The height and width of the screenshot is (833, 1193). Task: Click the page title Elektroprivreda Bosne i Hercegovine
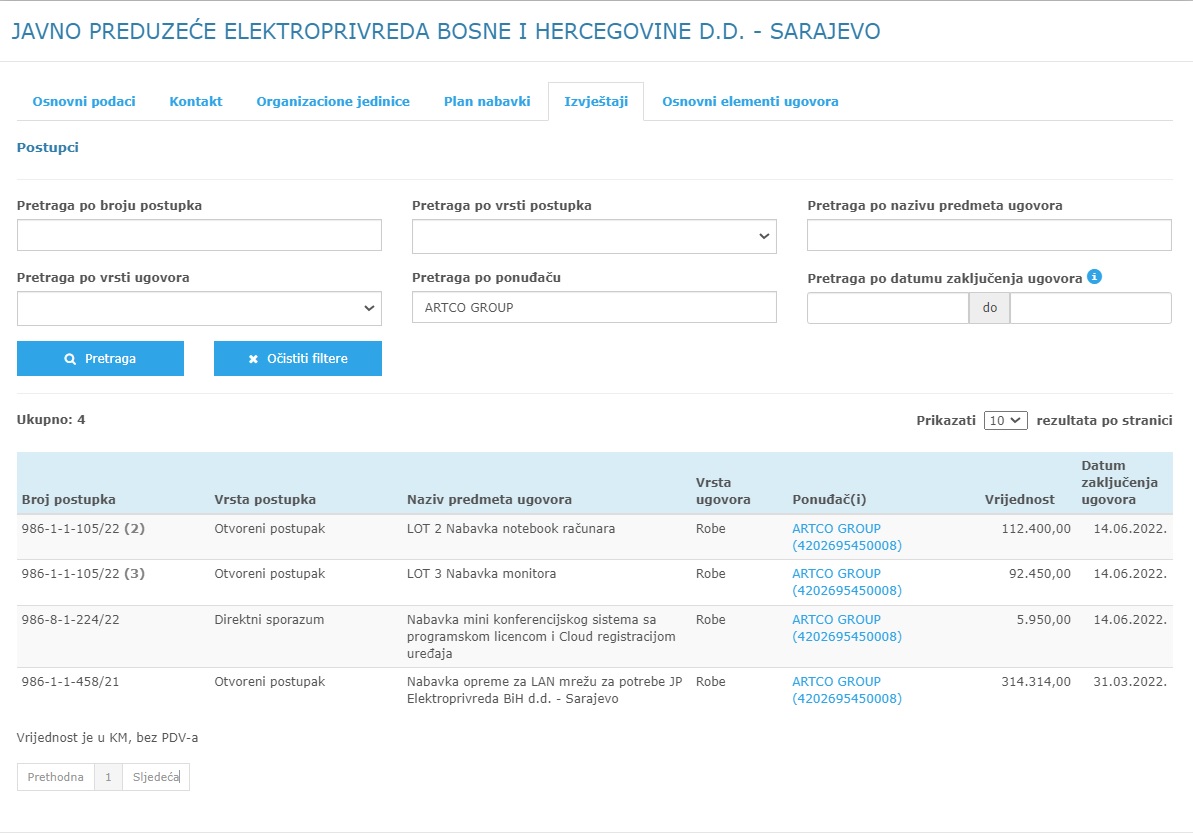pos(446,31)
